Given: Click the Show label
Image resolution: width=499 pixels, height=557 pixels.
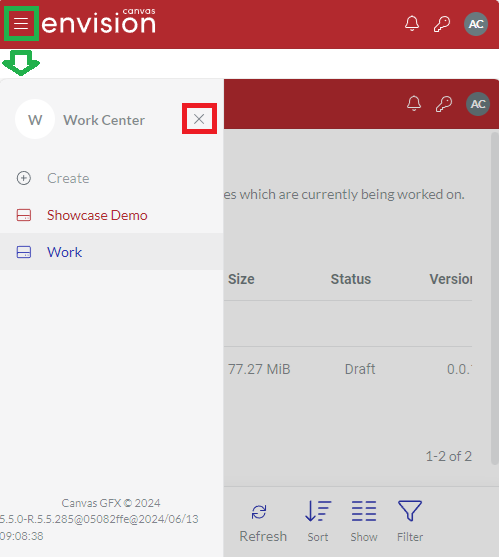Looking at the screenshot, I should tap(364, 537).
